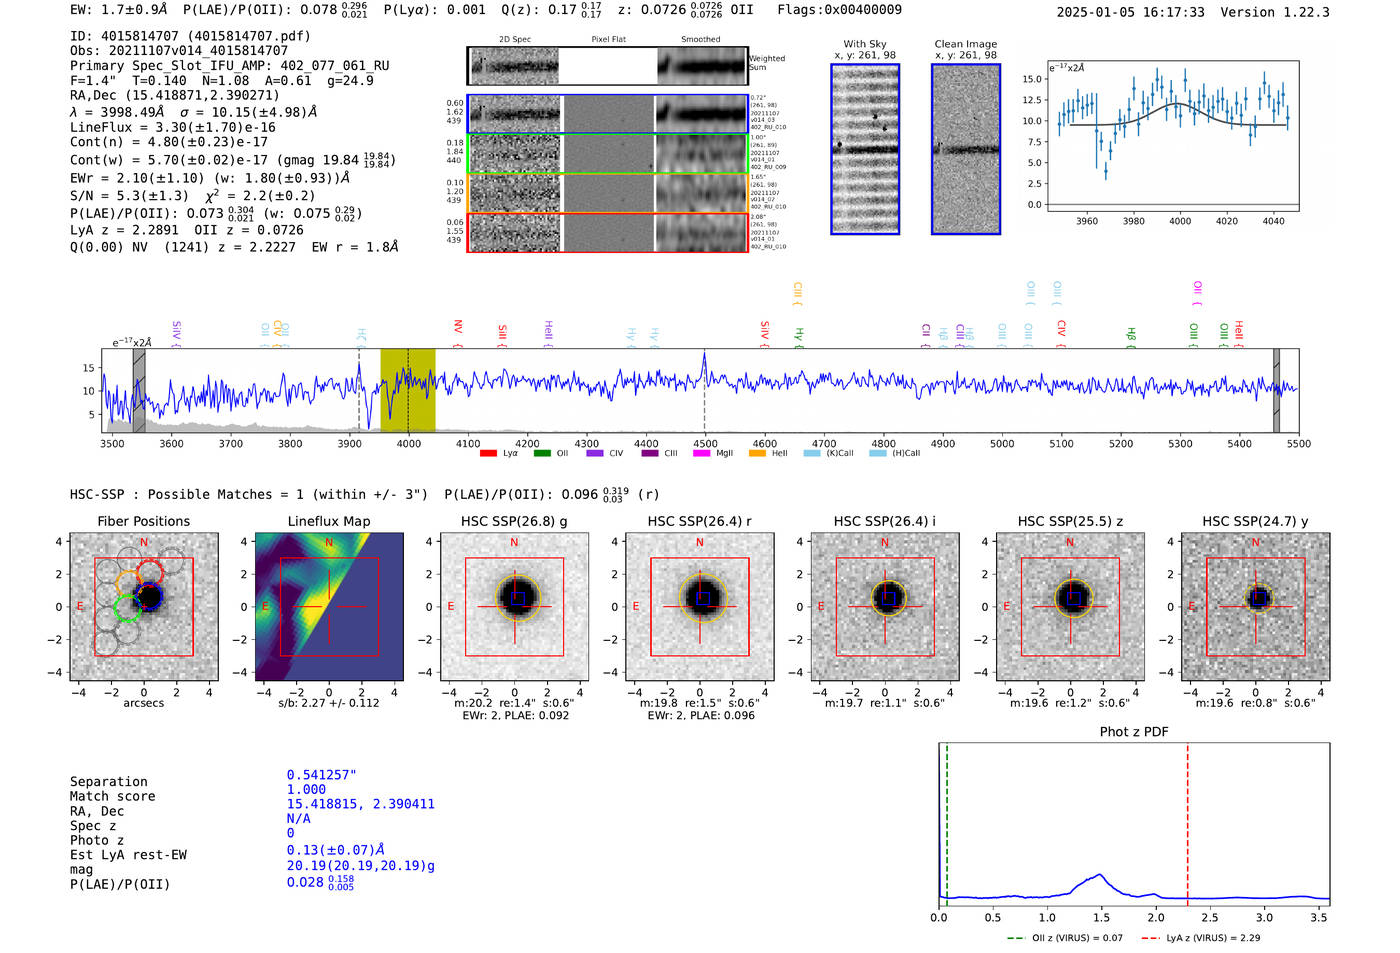Click the blue '15.418815, 2.390411' coordinates
This screenshot has width=1400, height=953.
361,804
